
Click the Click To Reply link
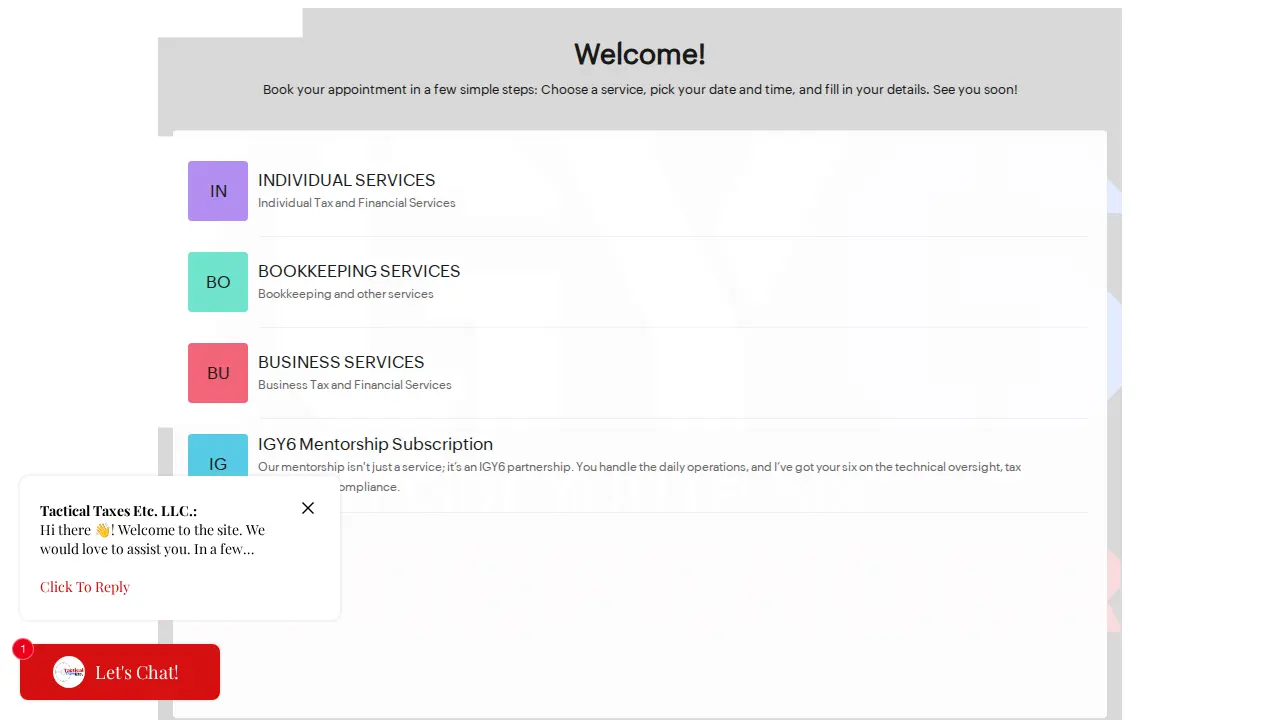[85, 587]
